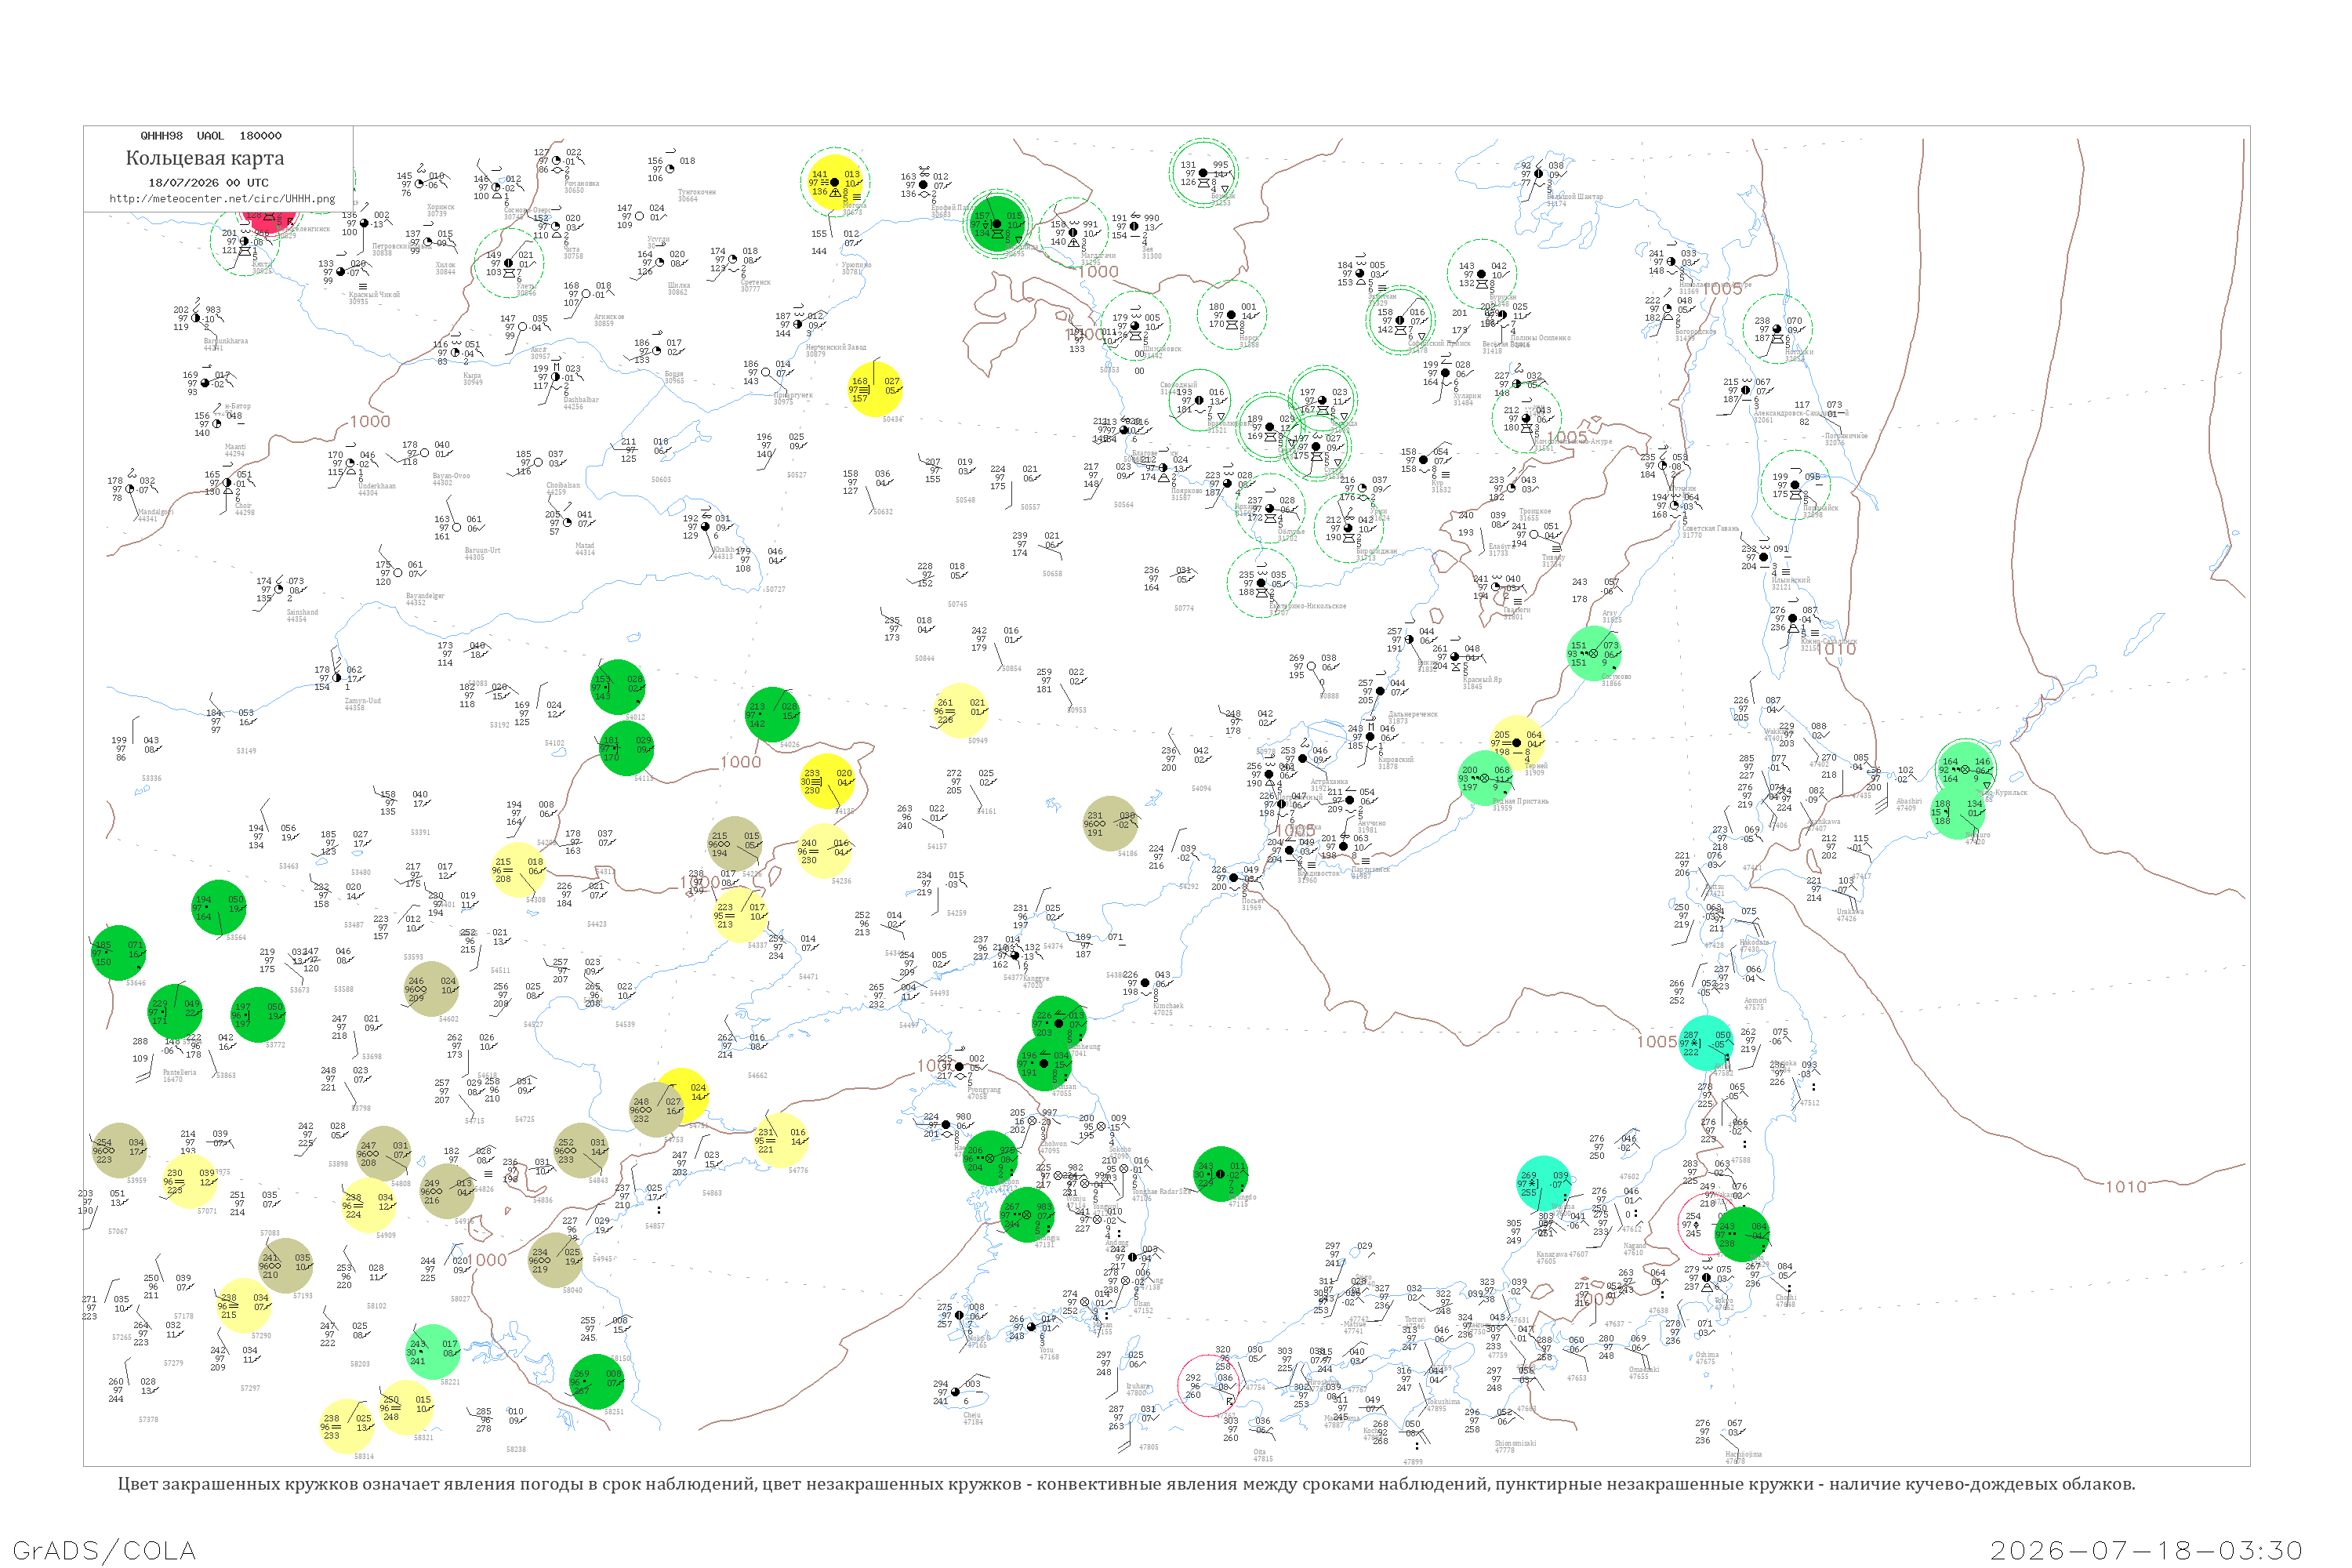Click the 18/07/2026 00 UTC date label
Screen dimensions: 2352x1568
pyautogui.click(x=208, y=183)
